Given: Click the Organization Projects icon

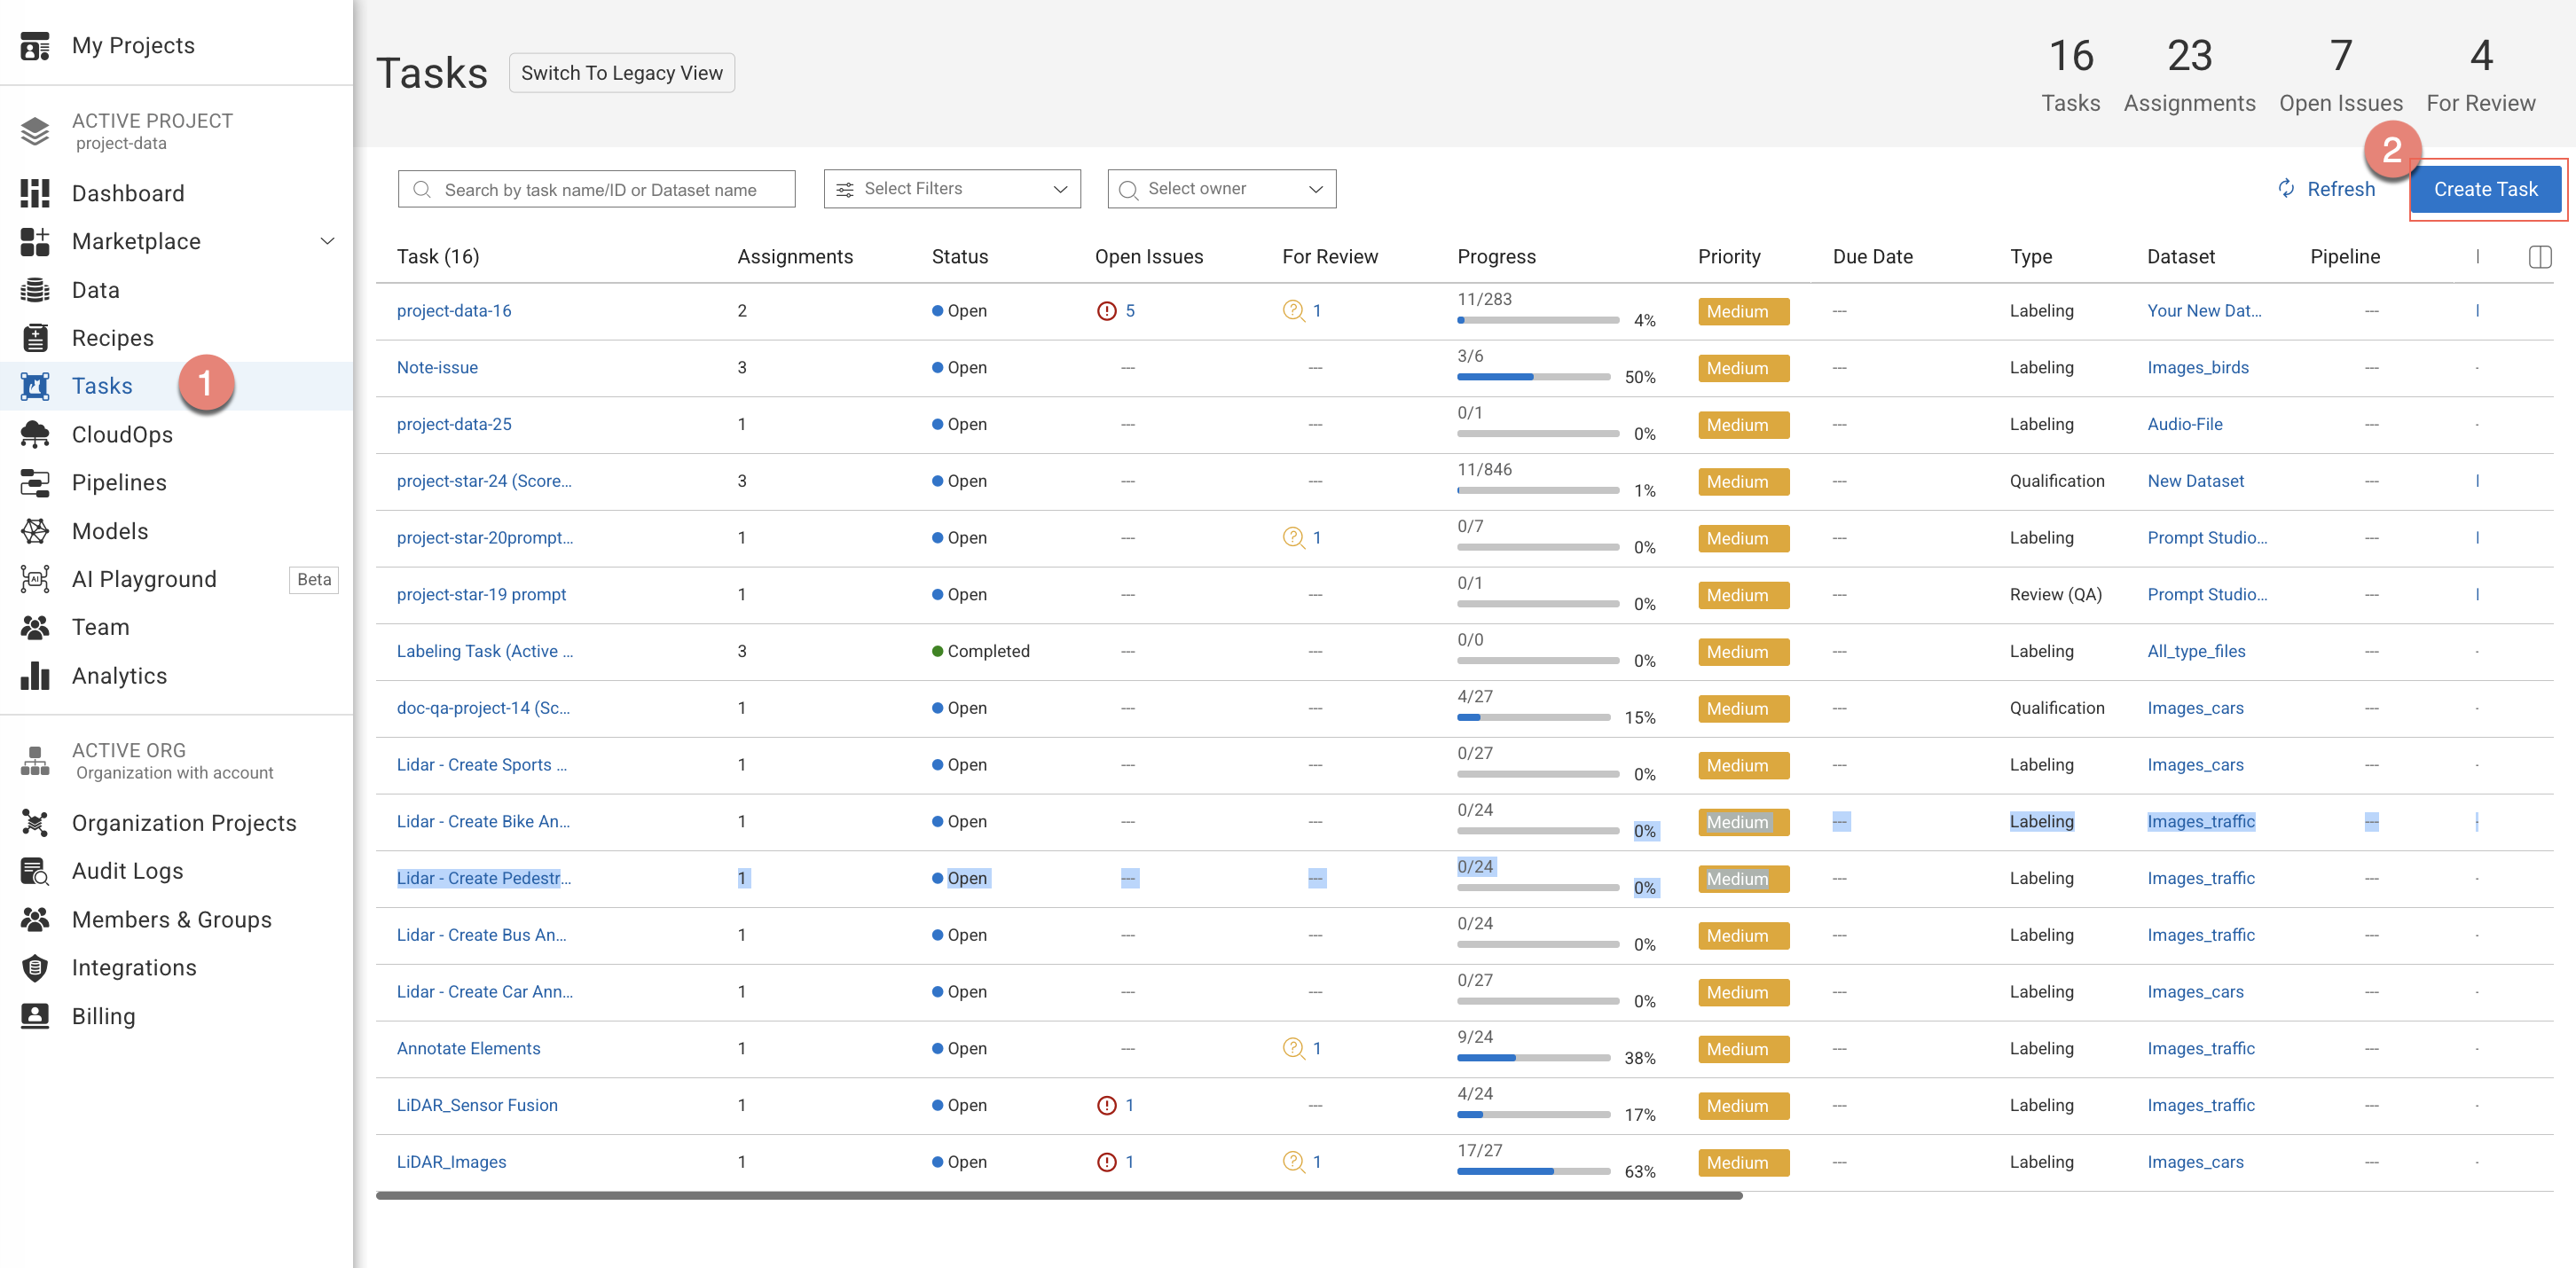Looking at the screenshot, I should click(x=35, y=823).
